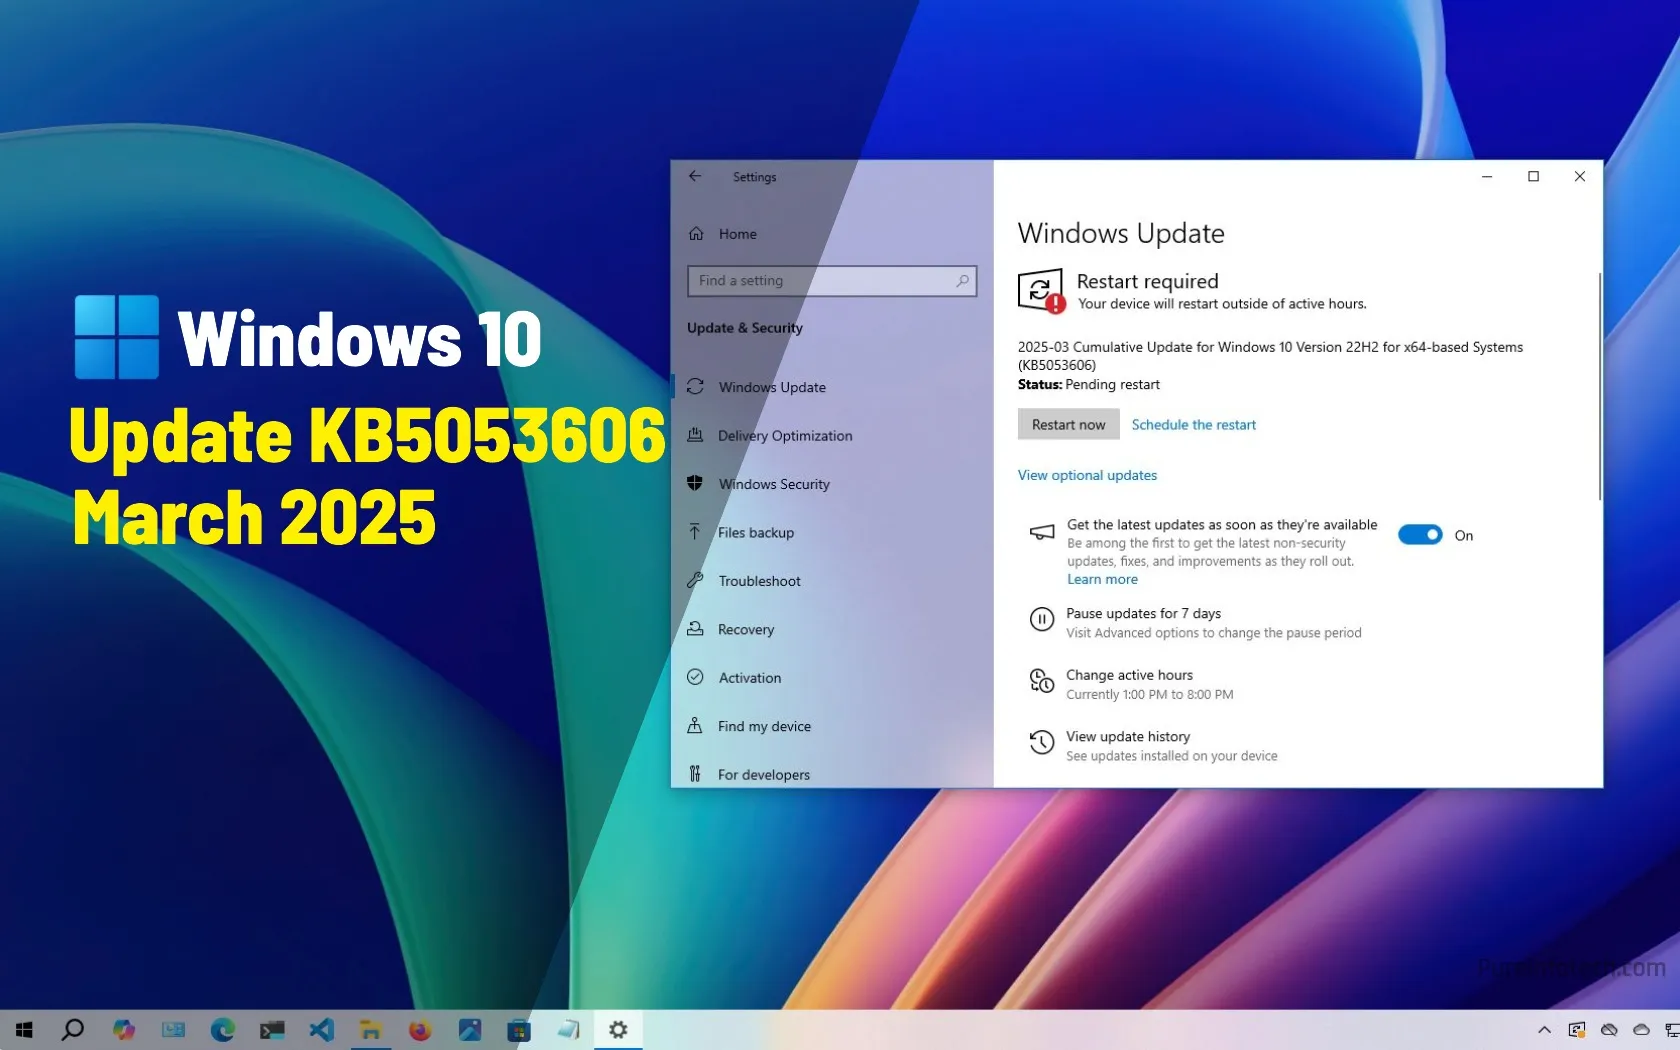1680x1050 pixels.
Task: Open Find my device settings
Action: [763, 727]
